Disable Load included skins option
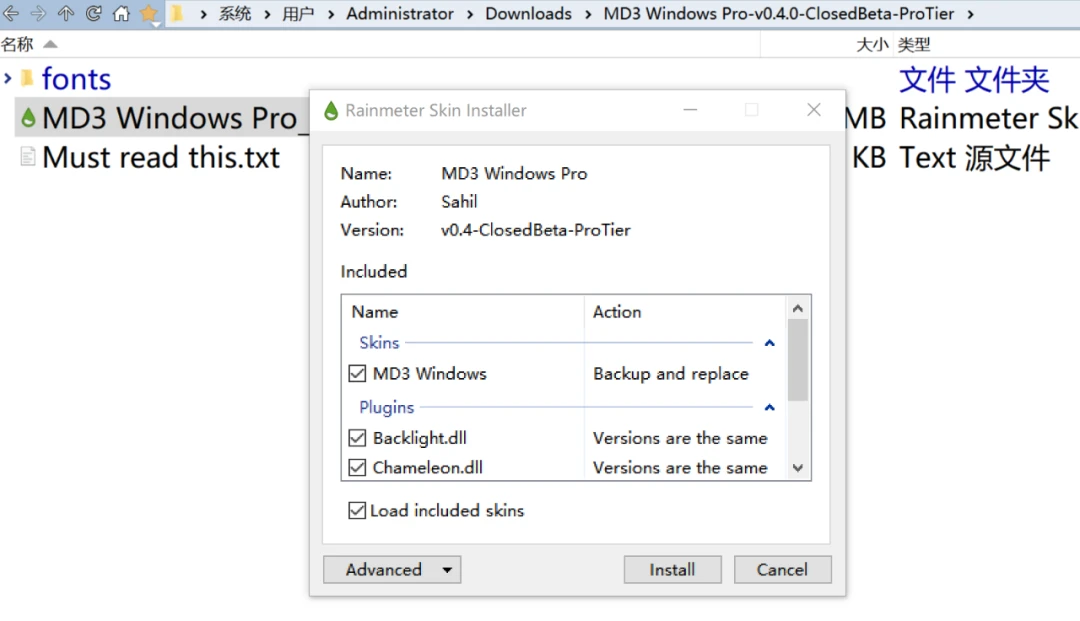 pos(356,511)
